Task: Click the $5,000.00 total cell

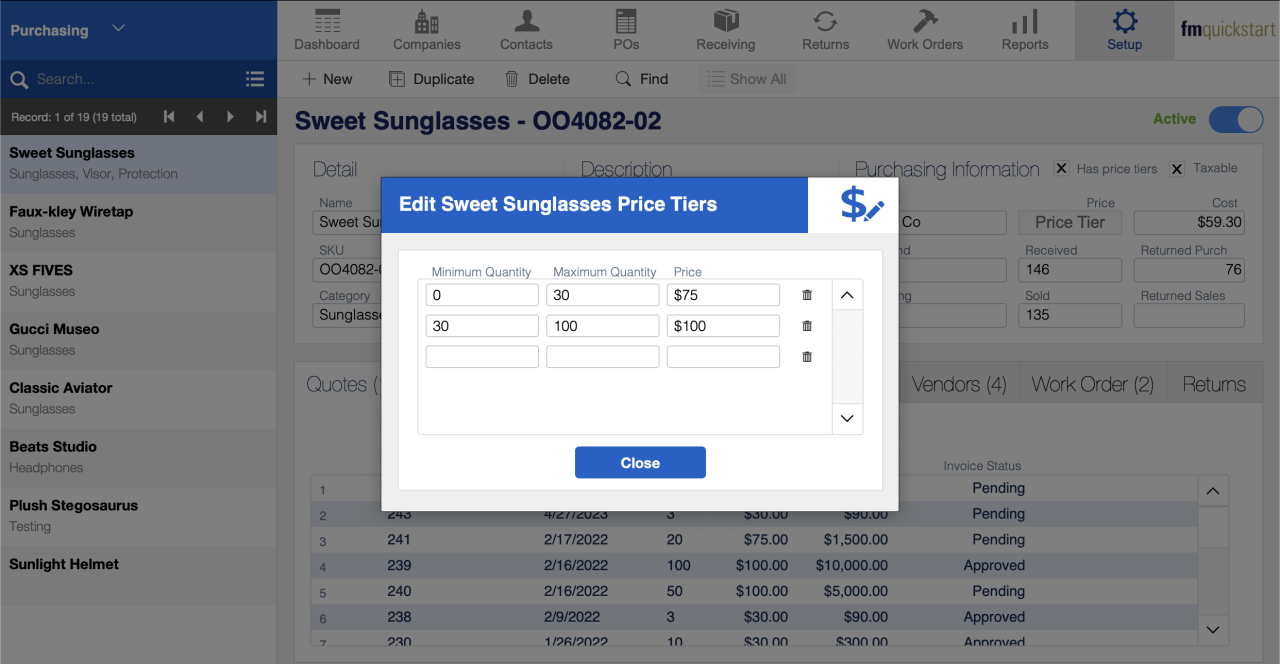Action: point(856,591)
